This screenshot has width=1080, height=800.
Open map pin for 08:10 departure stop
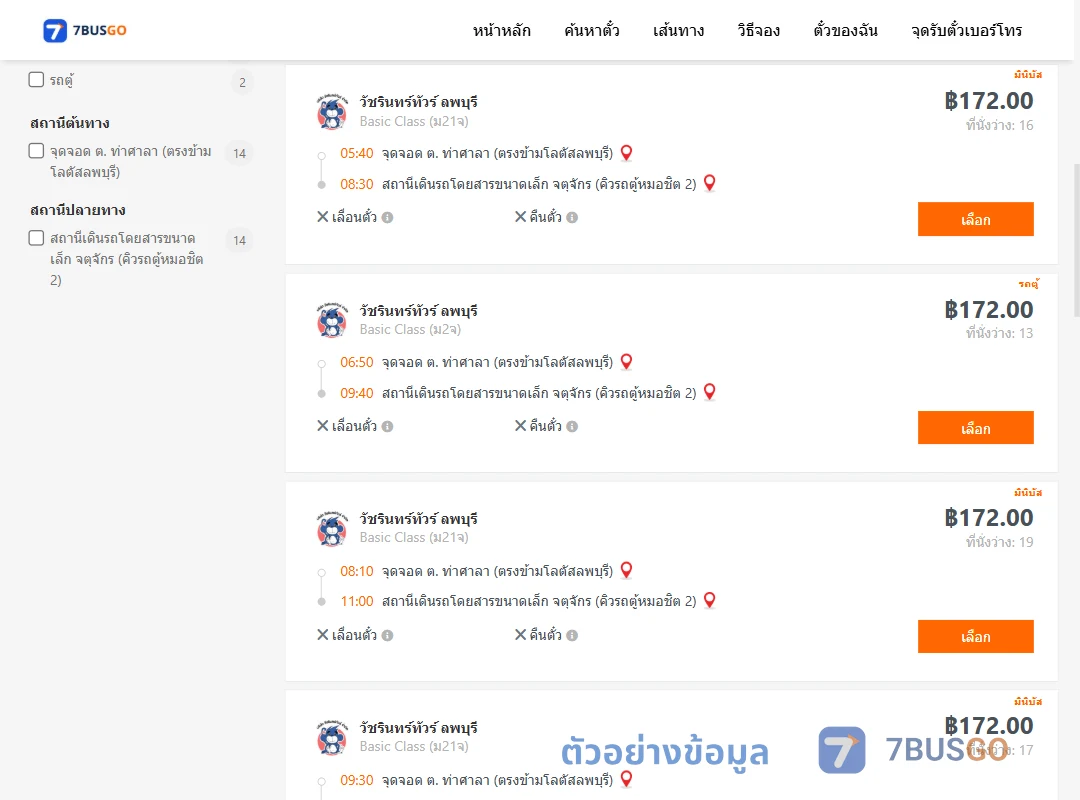(626, 571)
